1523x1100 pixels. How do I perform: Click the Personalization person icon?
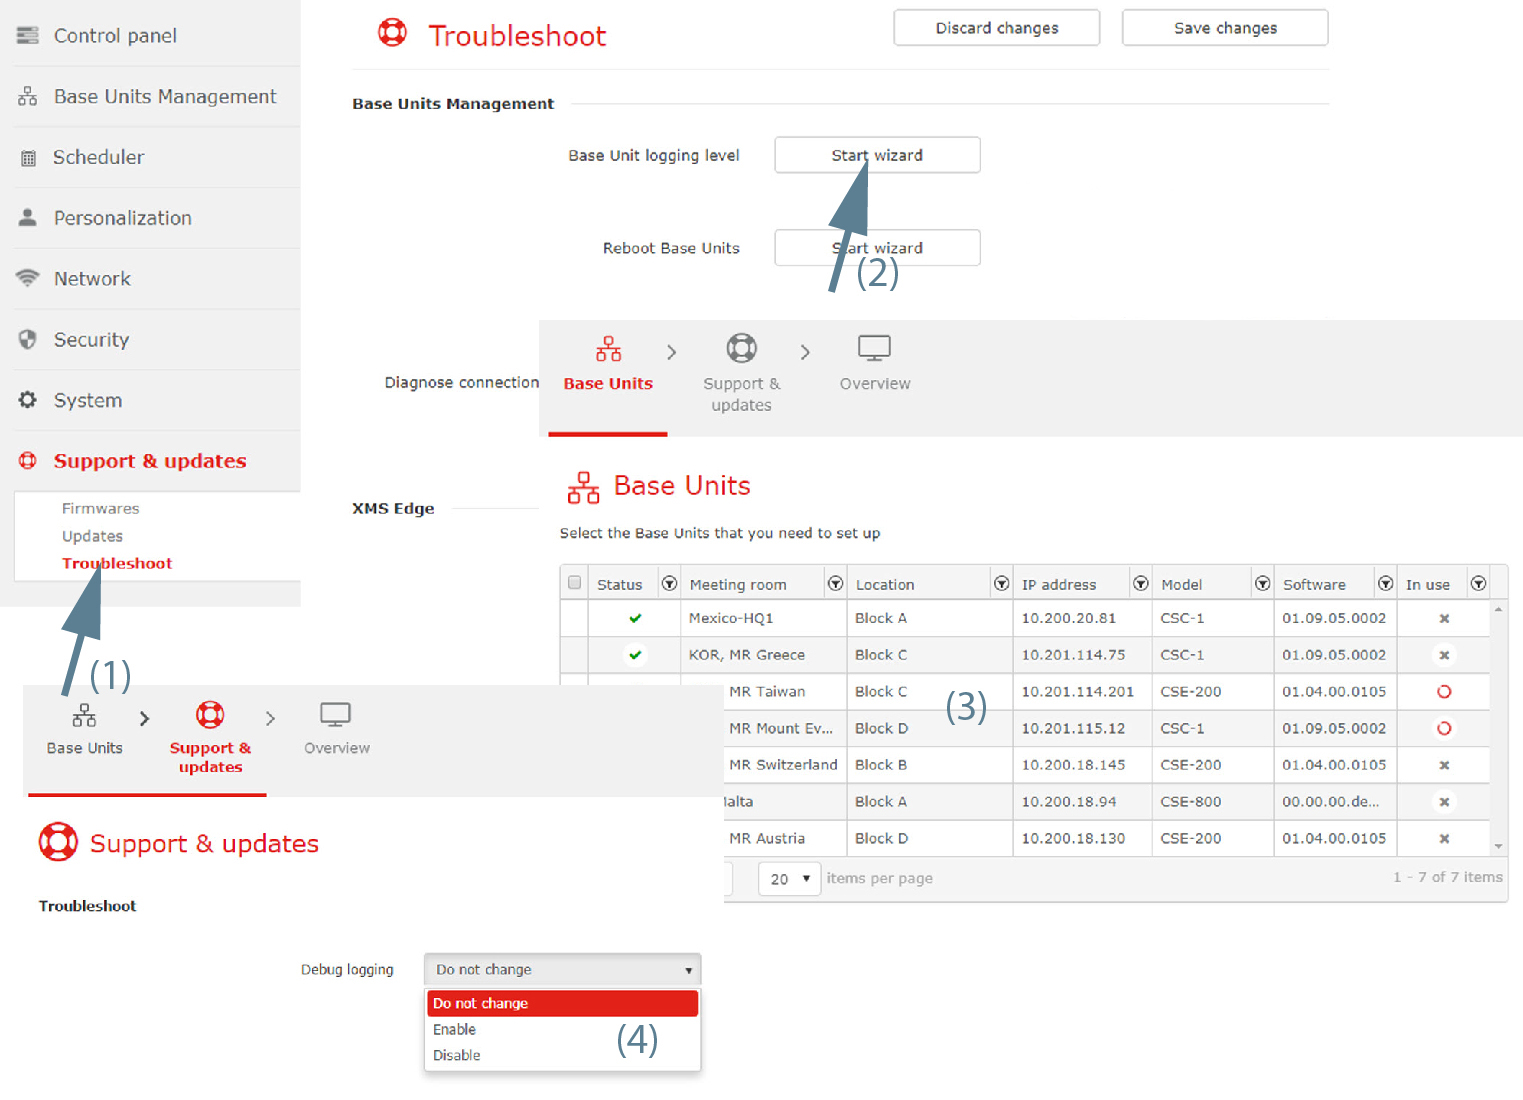pyautogui.click(x=28, y=217)
